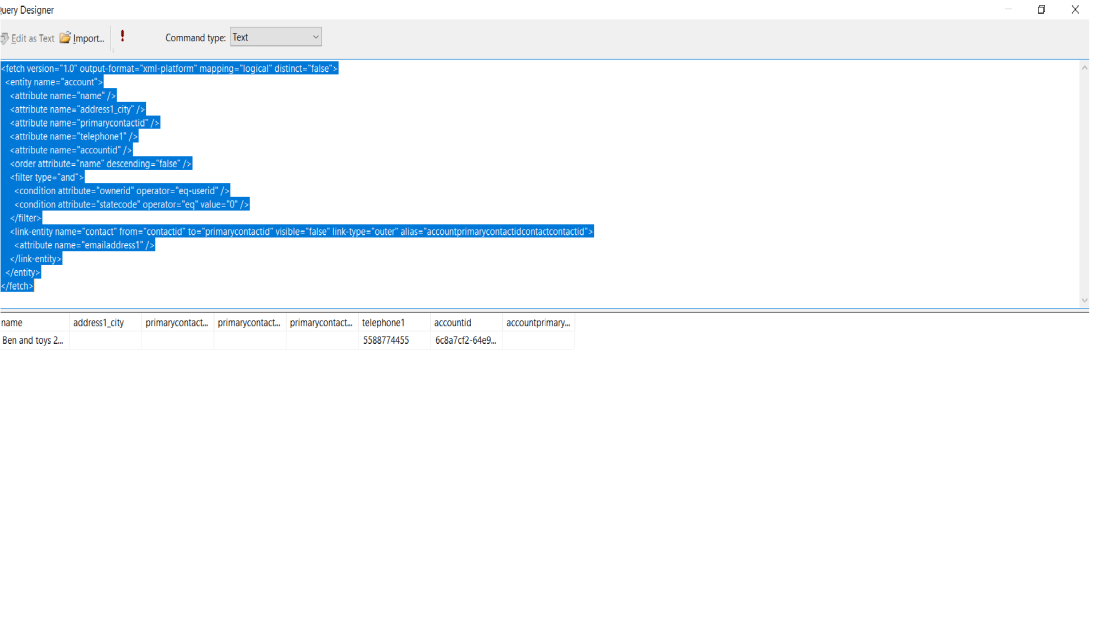Image resolution: width=1100 pixels, height=618 pixels.
Task: Click the Query Designer title bar
Action: coord(25,9)
